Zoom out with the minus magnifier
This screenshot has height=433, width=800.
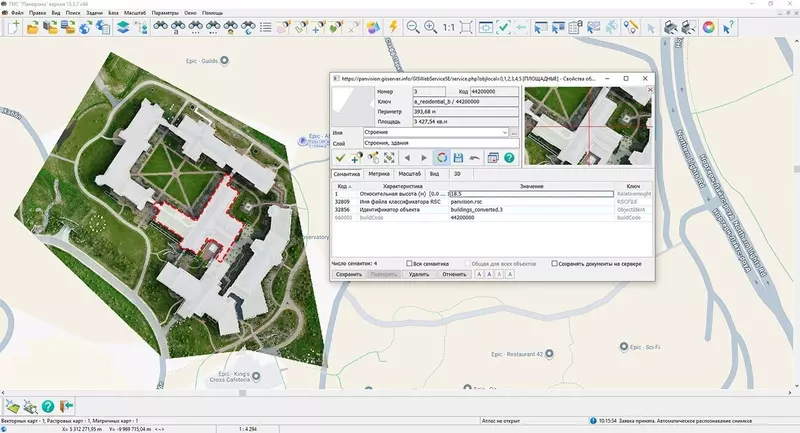[x=413, y=27]
